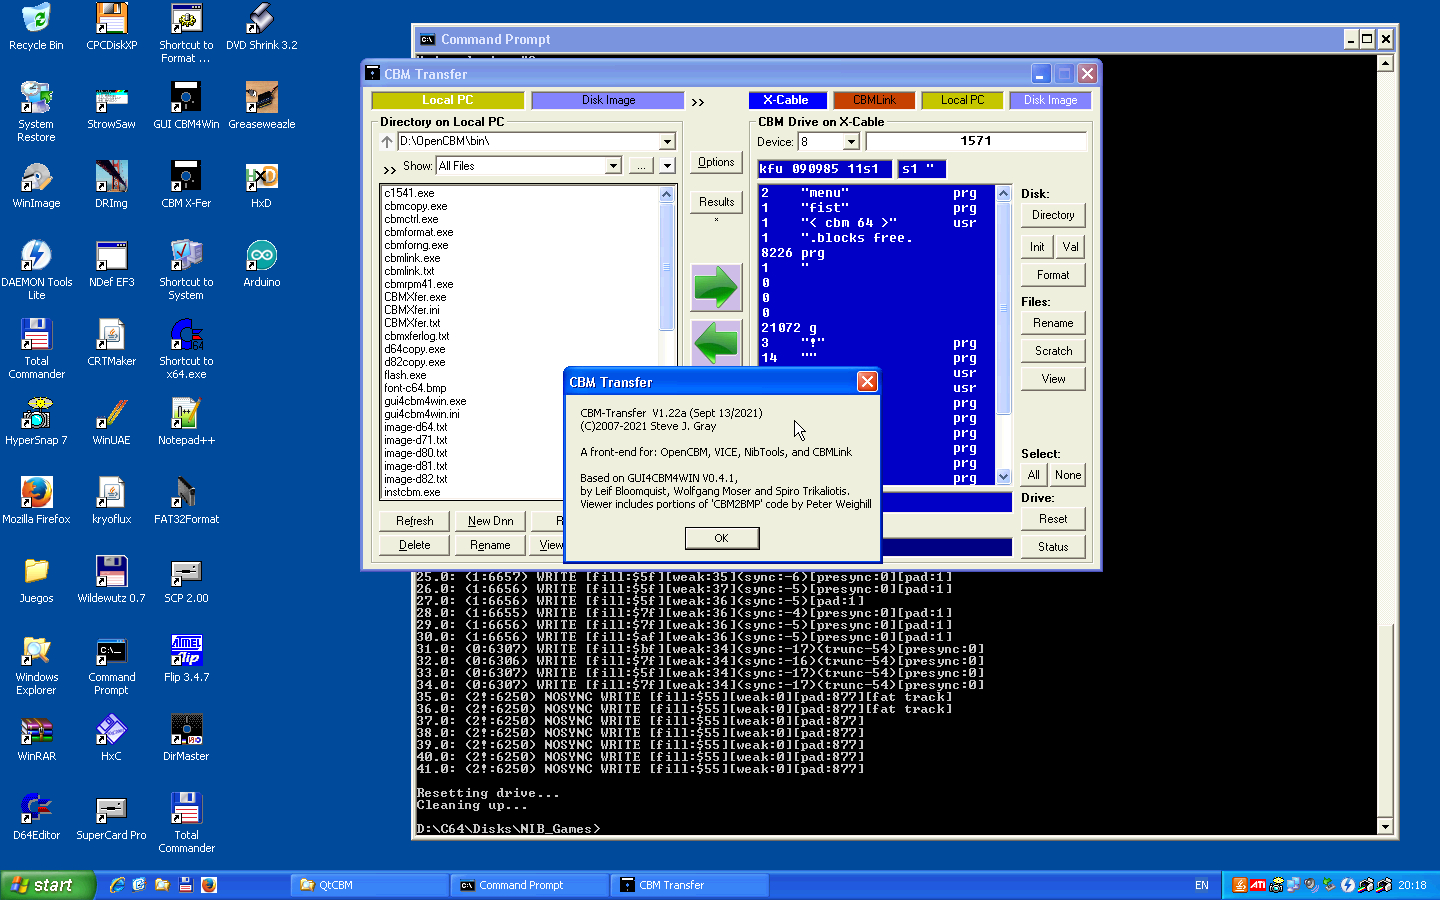Click green right arrow to transfer to drive

pyautogui.click(x=716, y=288)
